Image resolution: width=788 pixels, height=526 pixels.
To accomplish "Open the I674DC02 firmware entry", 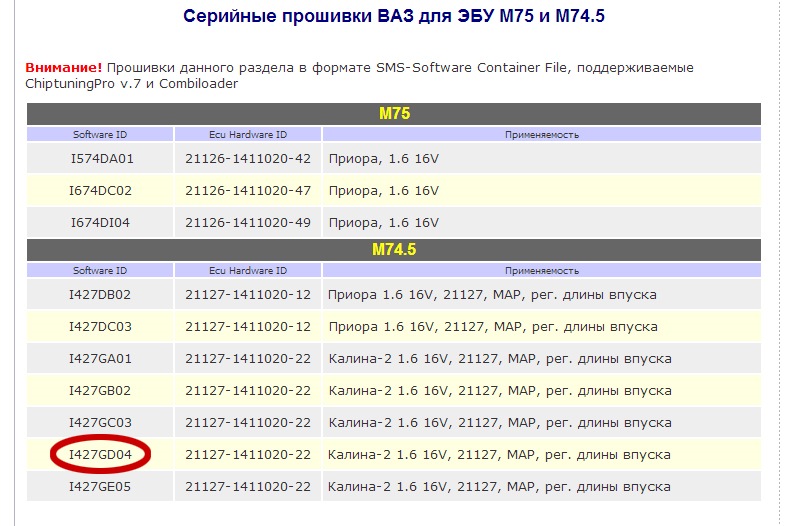I will 100,190.
